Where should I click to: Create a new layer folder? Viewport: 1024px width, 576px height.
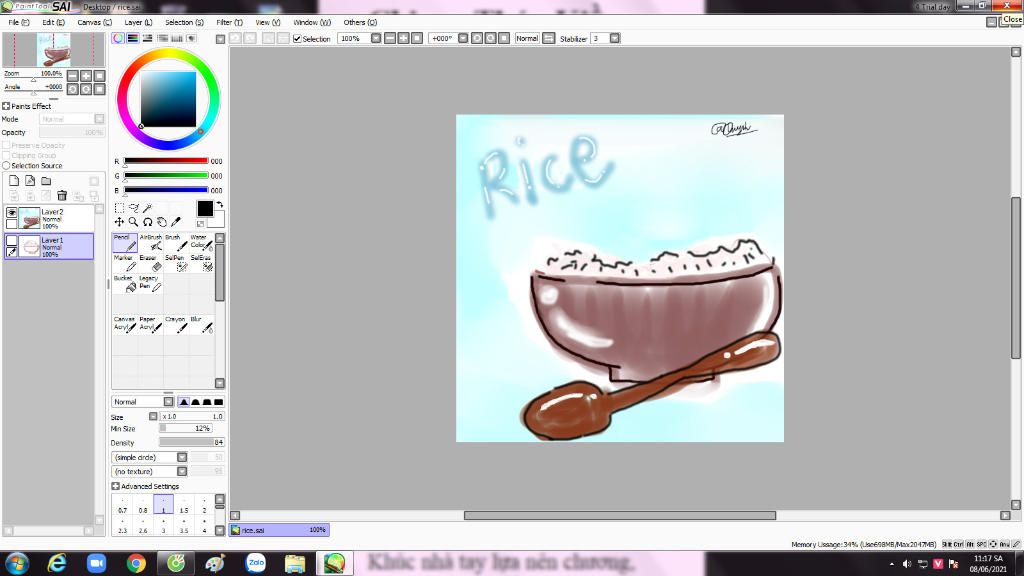click(46, 181)
